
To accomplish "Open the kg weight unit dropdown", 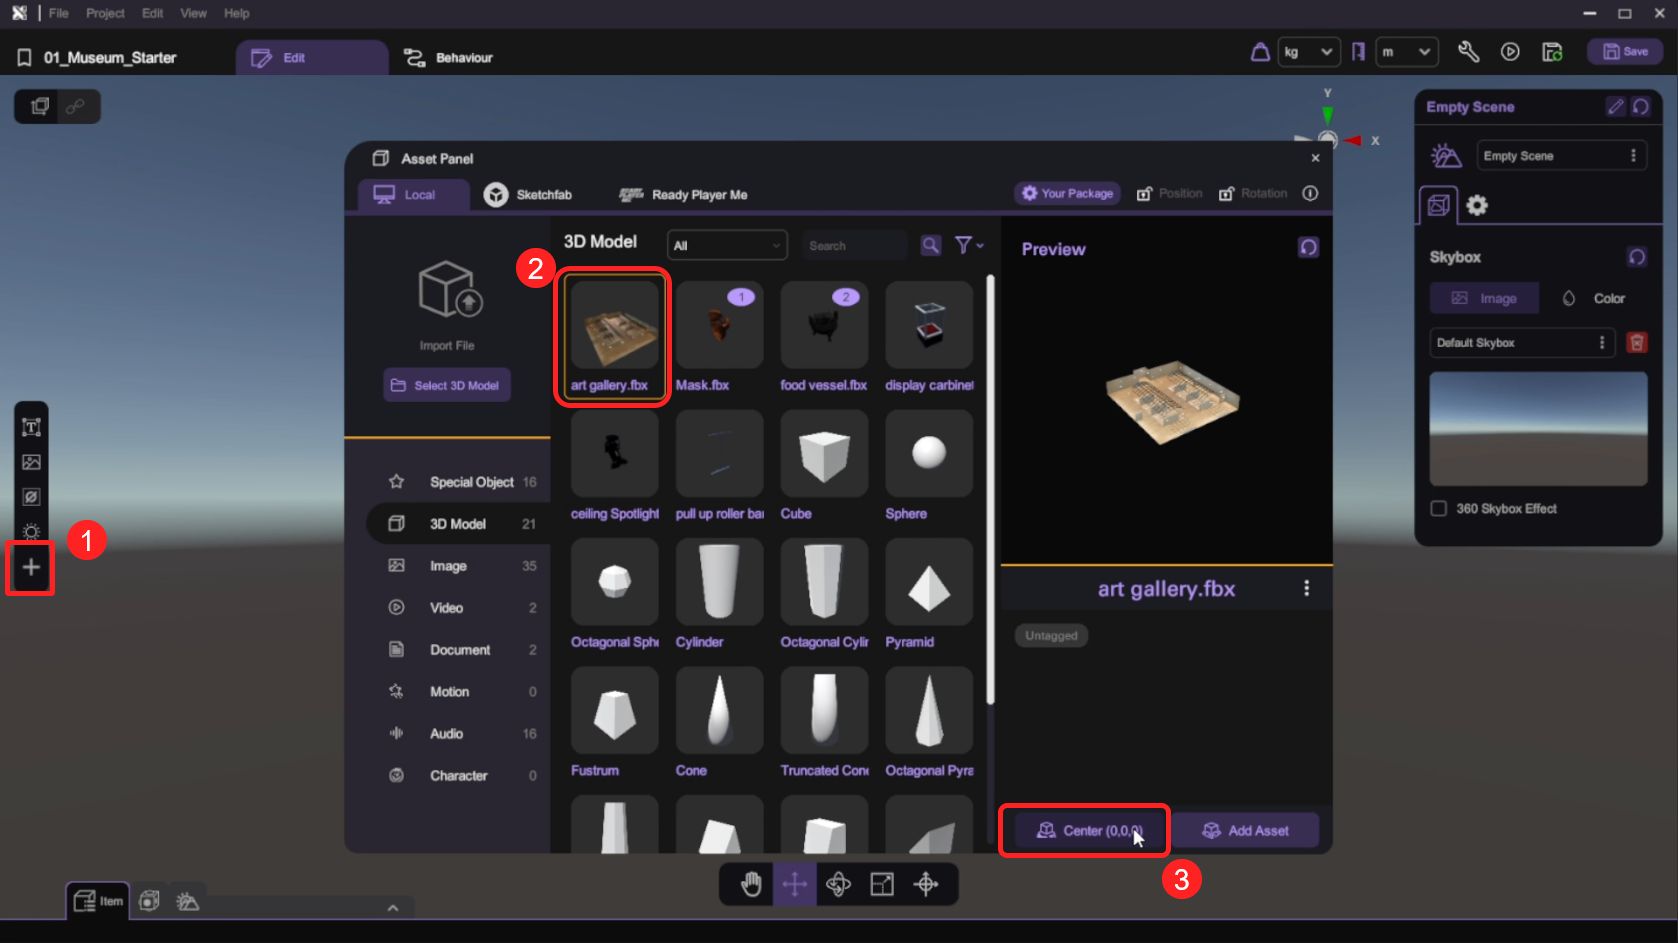I will pyautogui.click(x=1308, y=52).
